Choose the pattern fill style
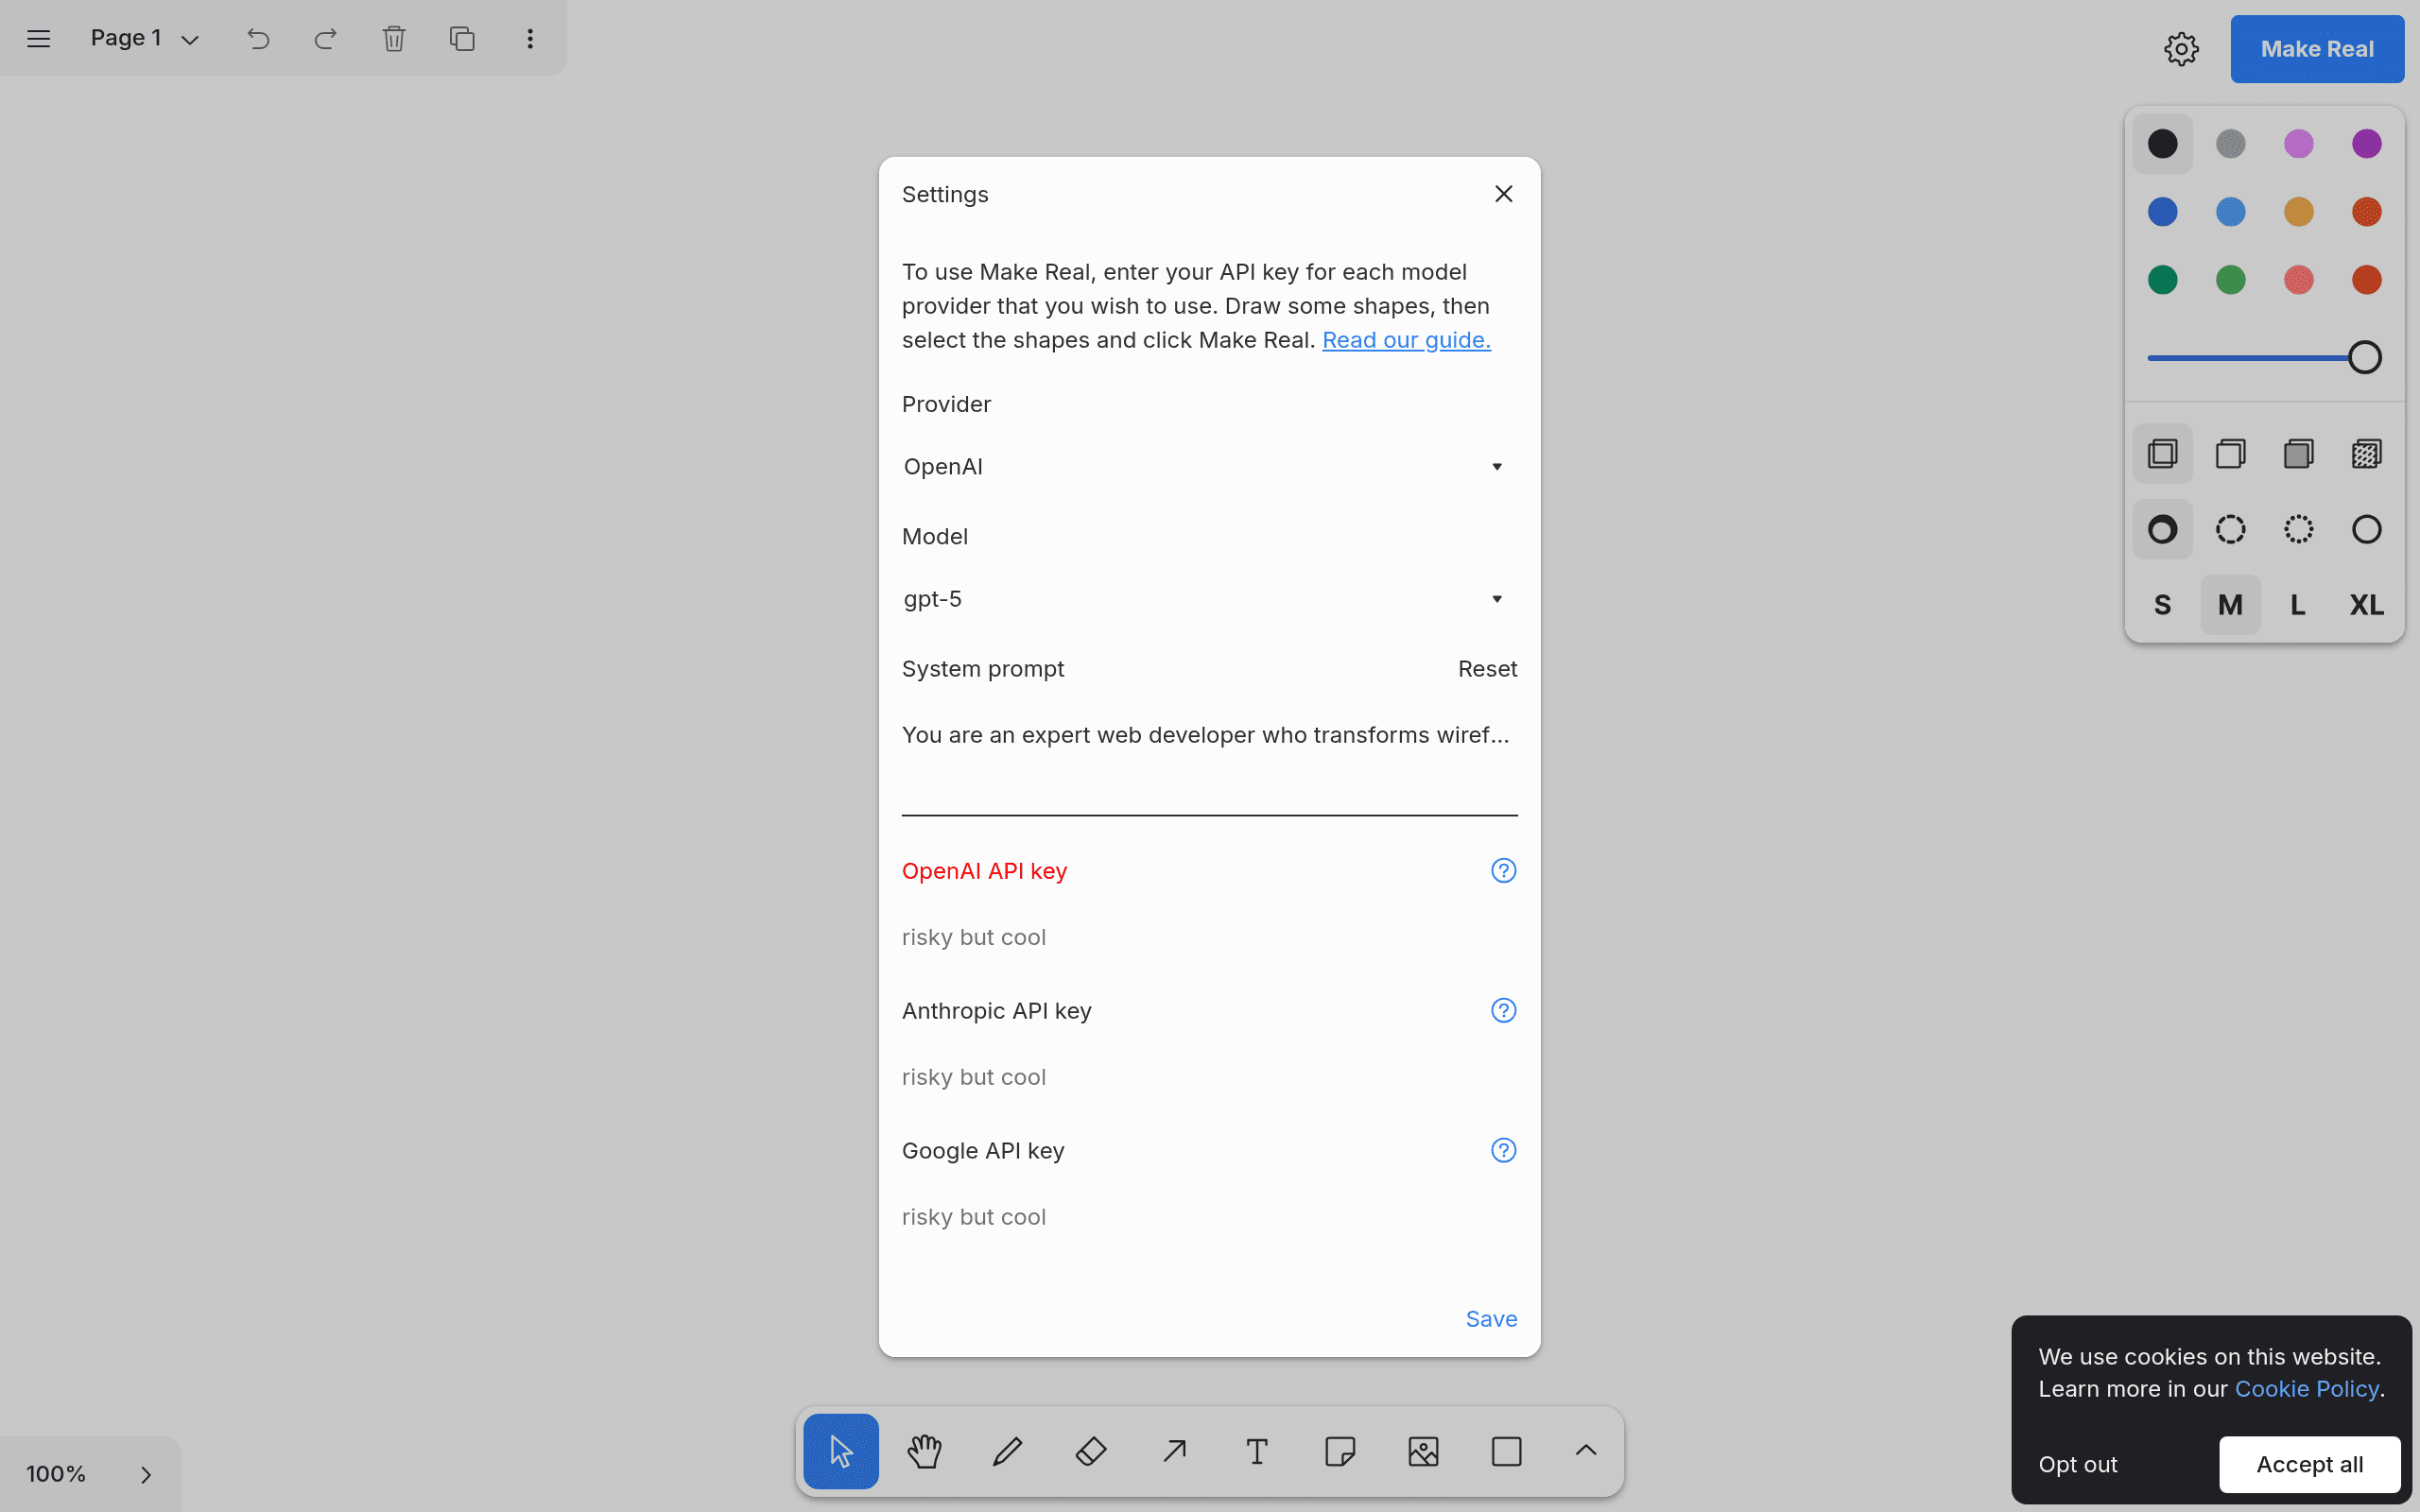Screen dimensions: 2420x1512 [x=2366, y=454]
